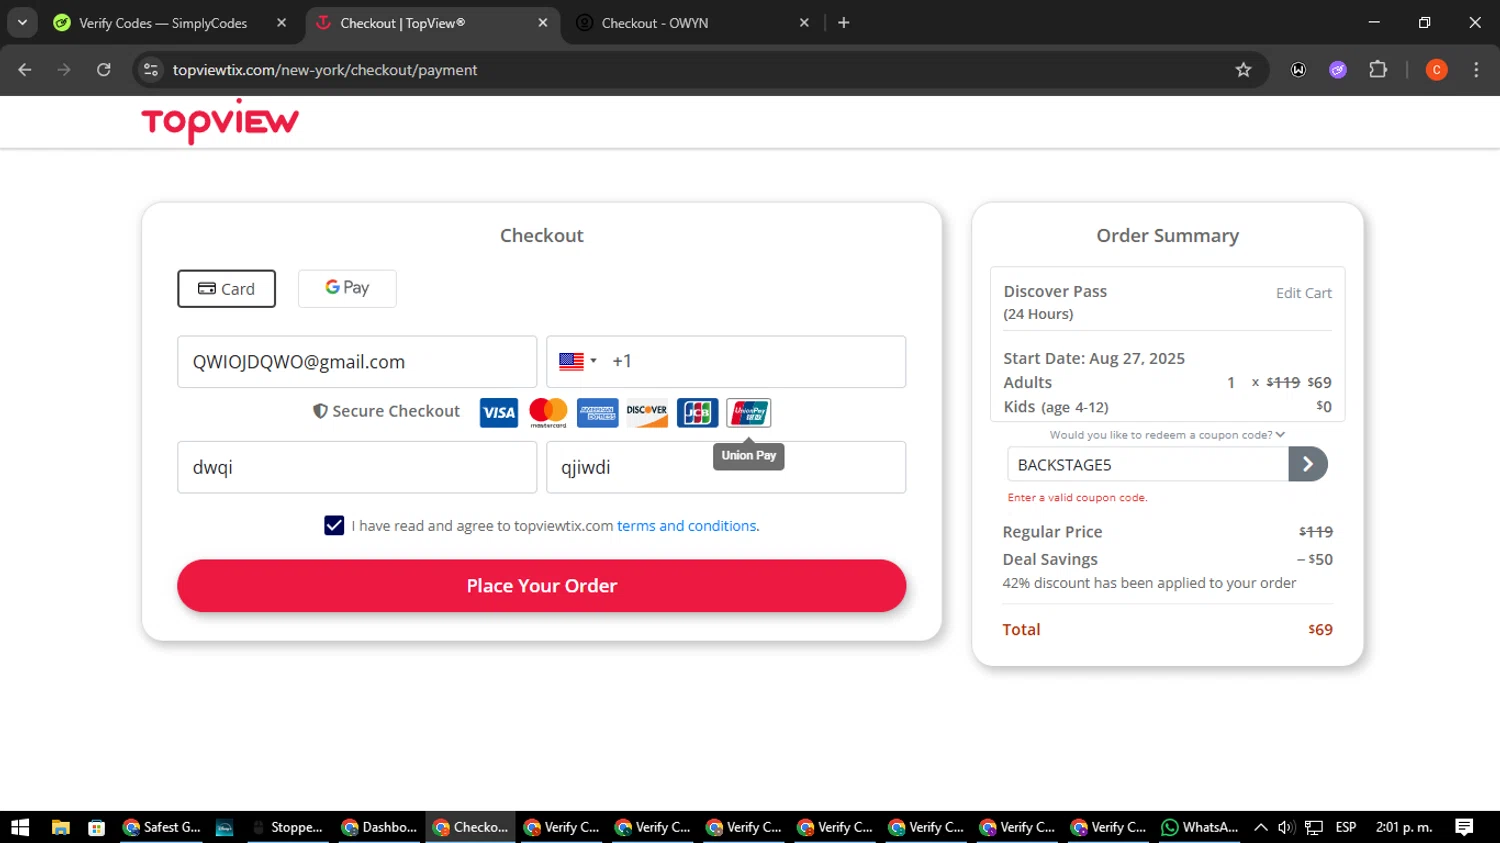The width and height of the screenshot is (1500, 843).
Task: Click the Discover card icon
Action: pyautogui.click(x=647, y=412)
